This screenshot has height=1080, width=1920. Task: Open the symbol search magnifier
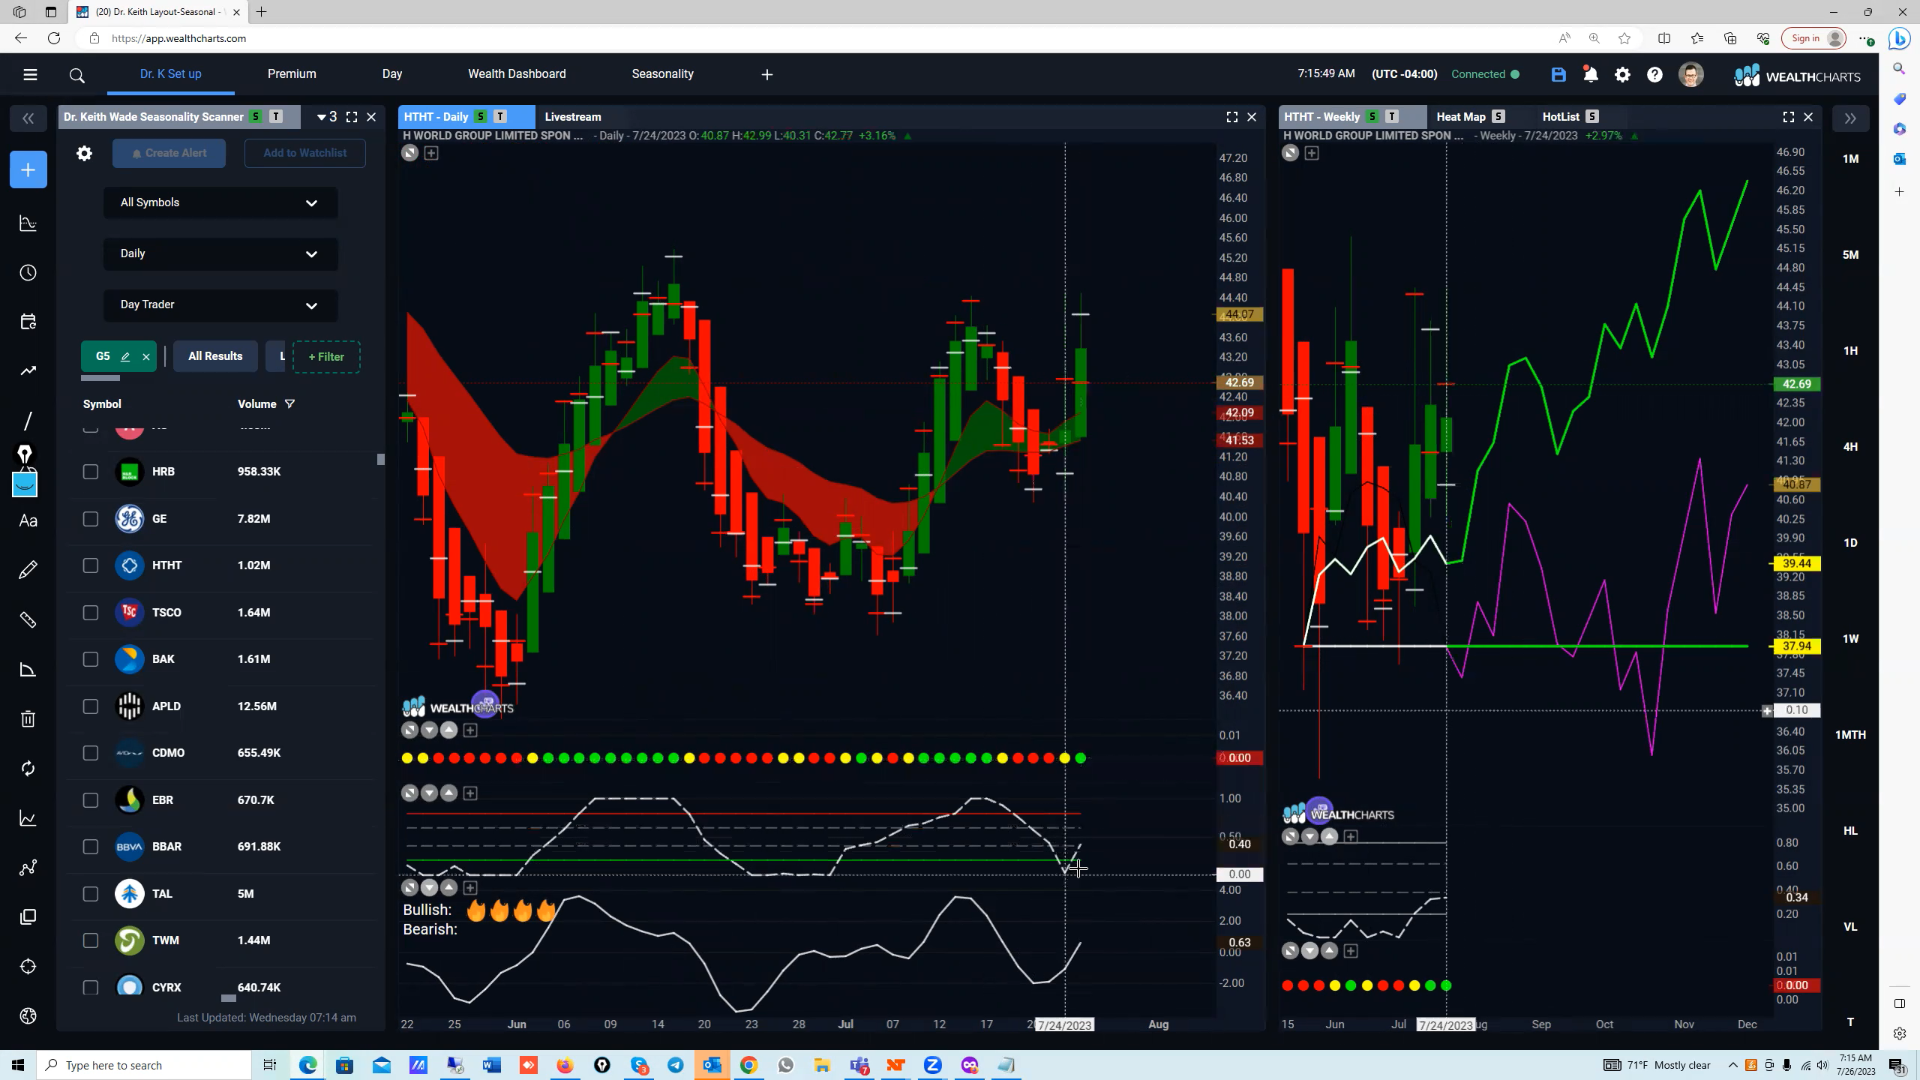tap(77, 75)
